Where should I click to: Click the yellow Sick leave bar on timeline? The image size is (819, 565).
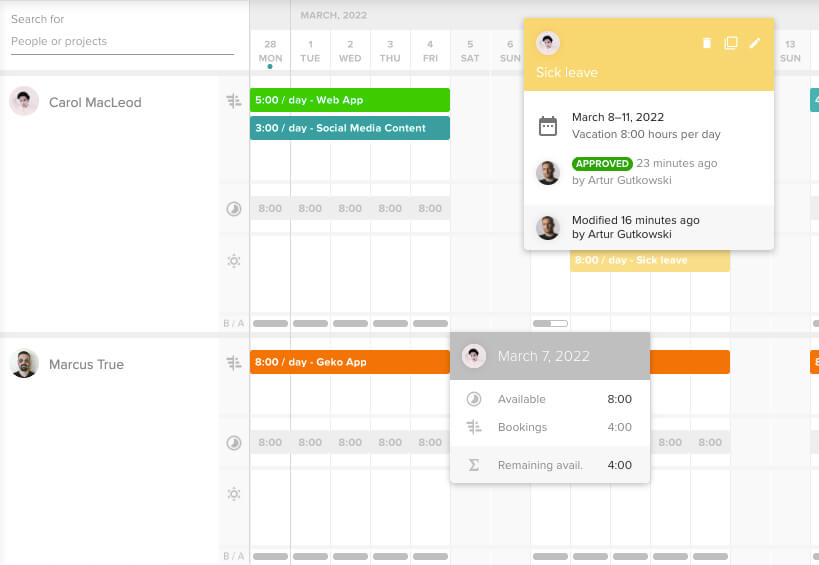[x=649, y=261]
